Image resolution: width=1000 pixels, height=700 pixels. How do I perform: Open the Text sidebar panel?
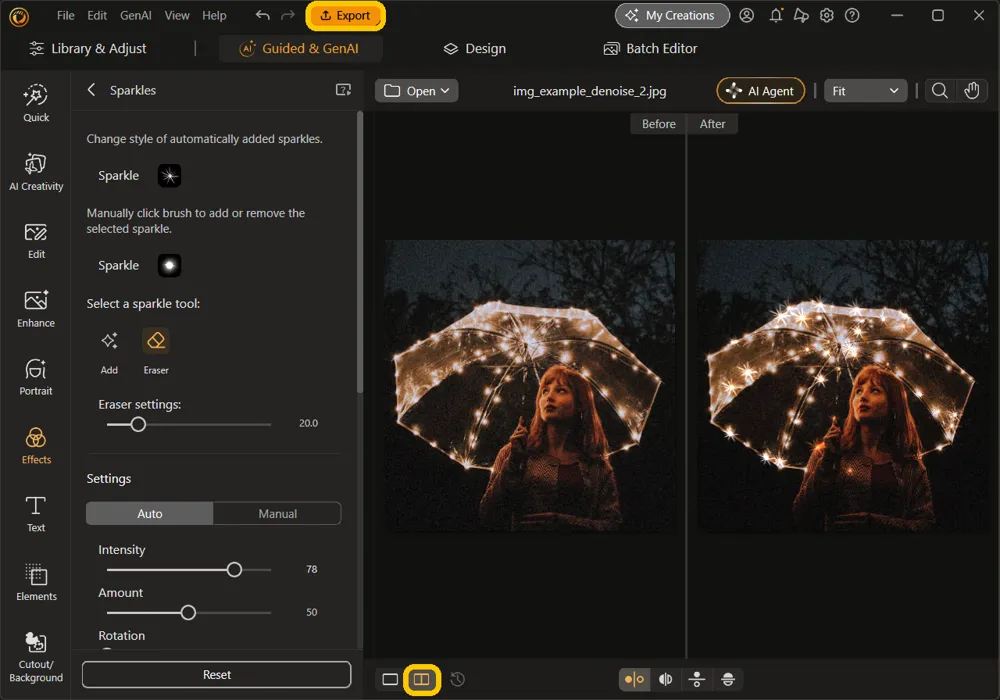click(x=36, y=514)
